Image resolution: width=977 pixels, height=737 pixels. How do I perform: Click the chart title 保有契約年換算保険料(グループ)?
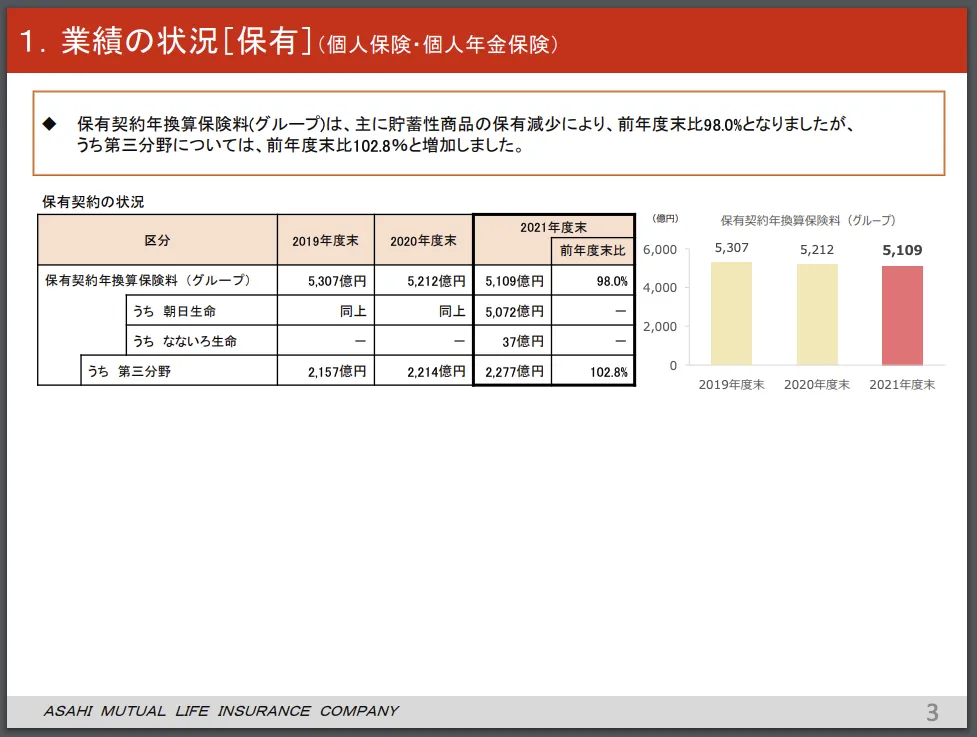pyautogui.click(x=808, y=220)
